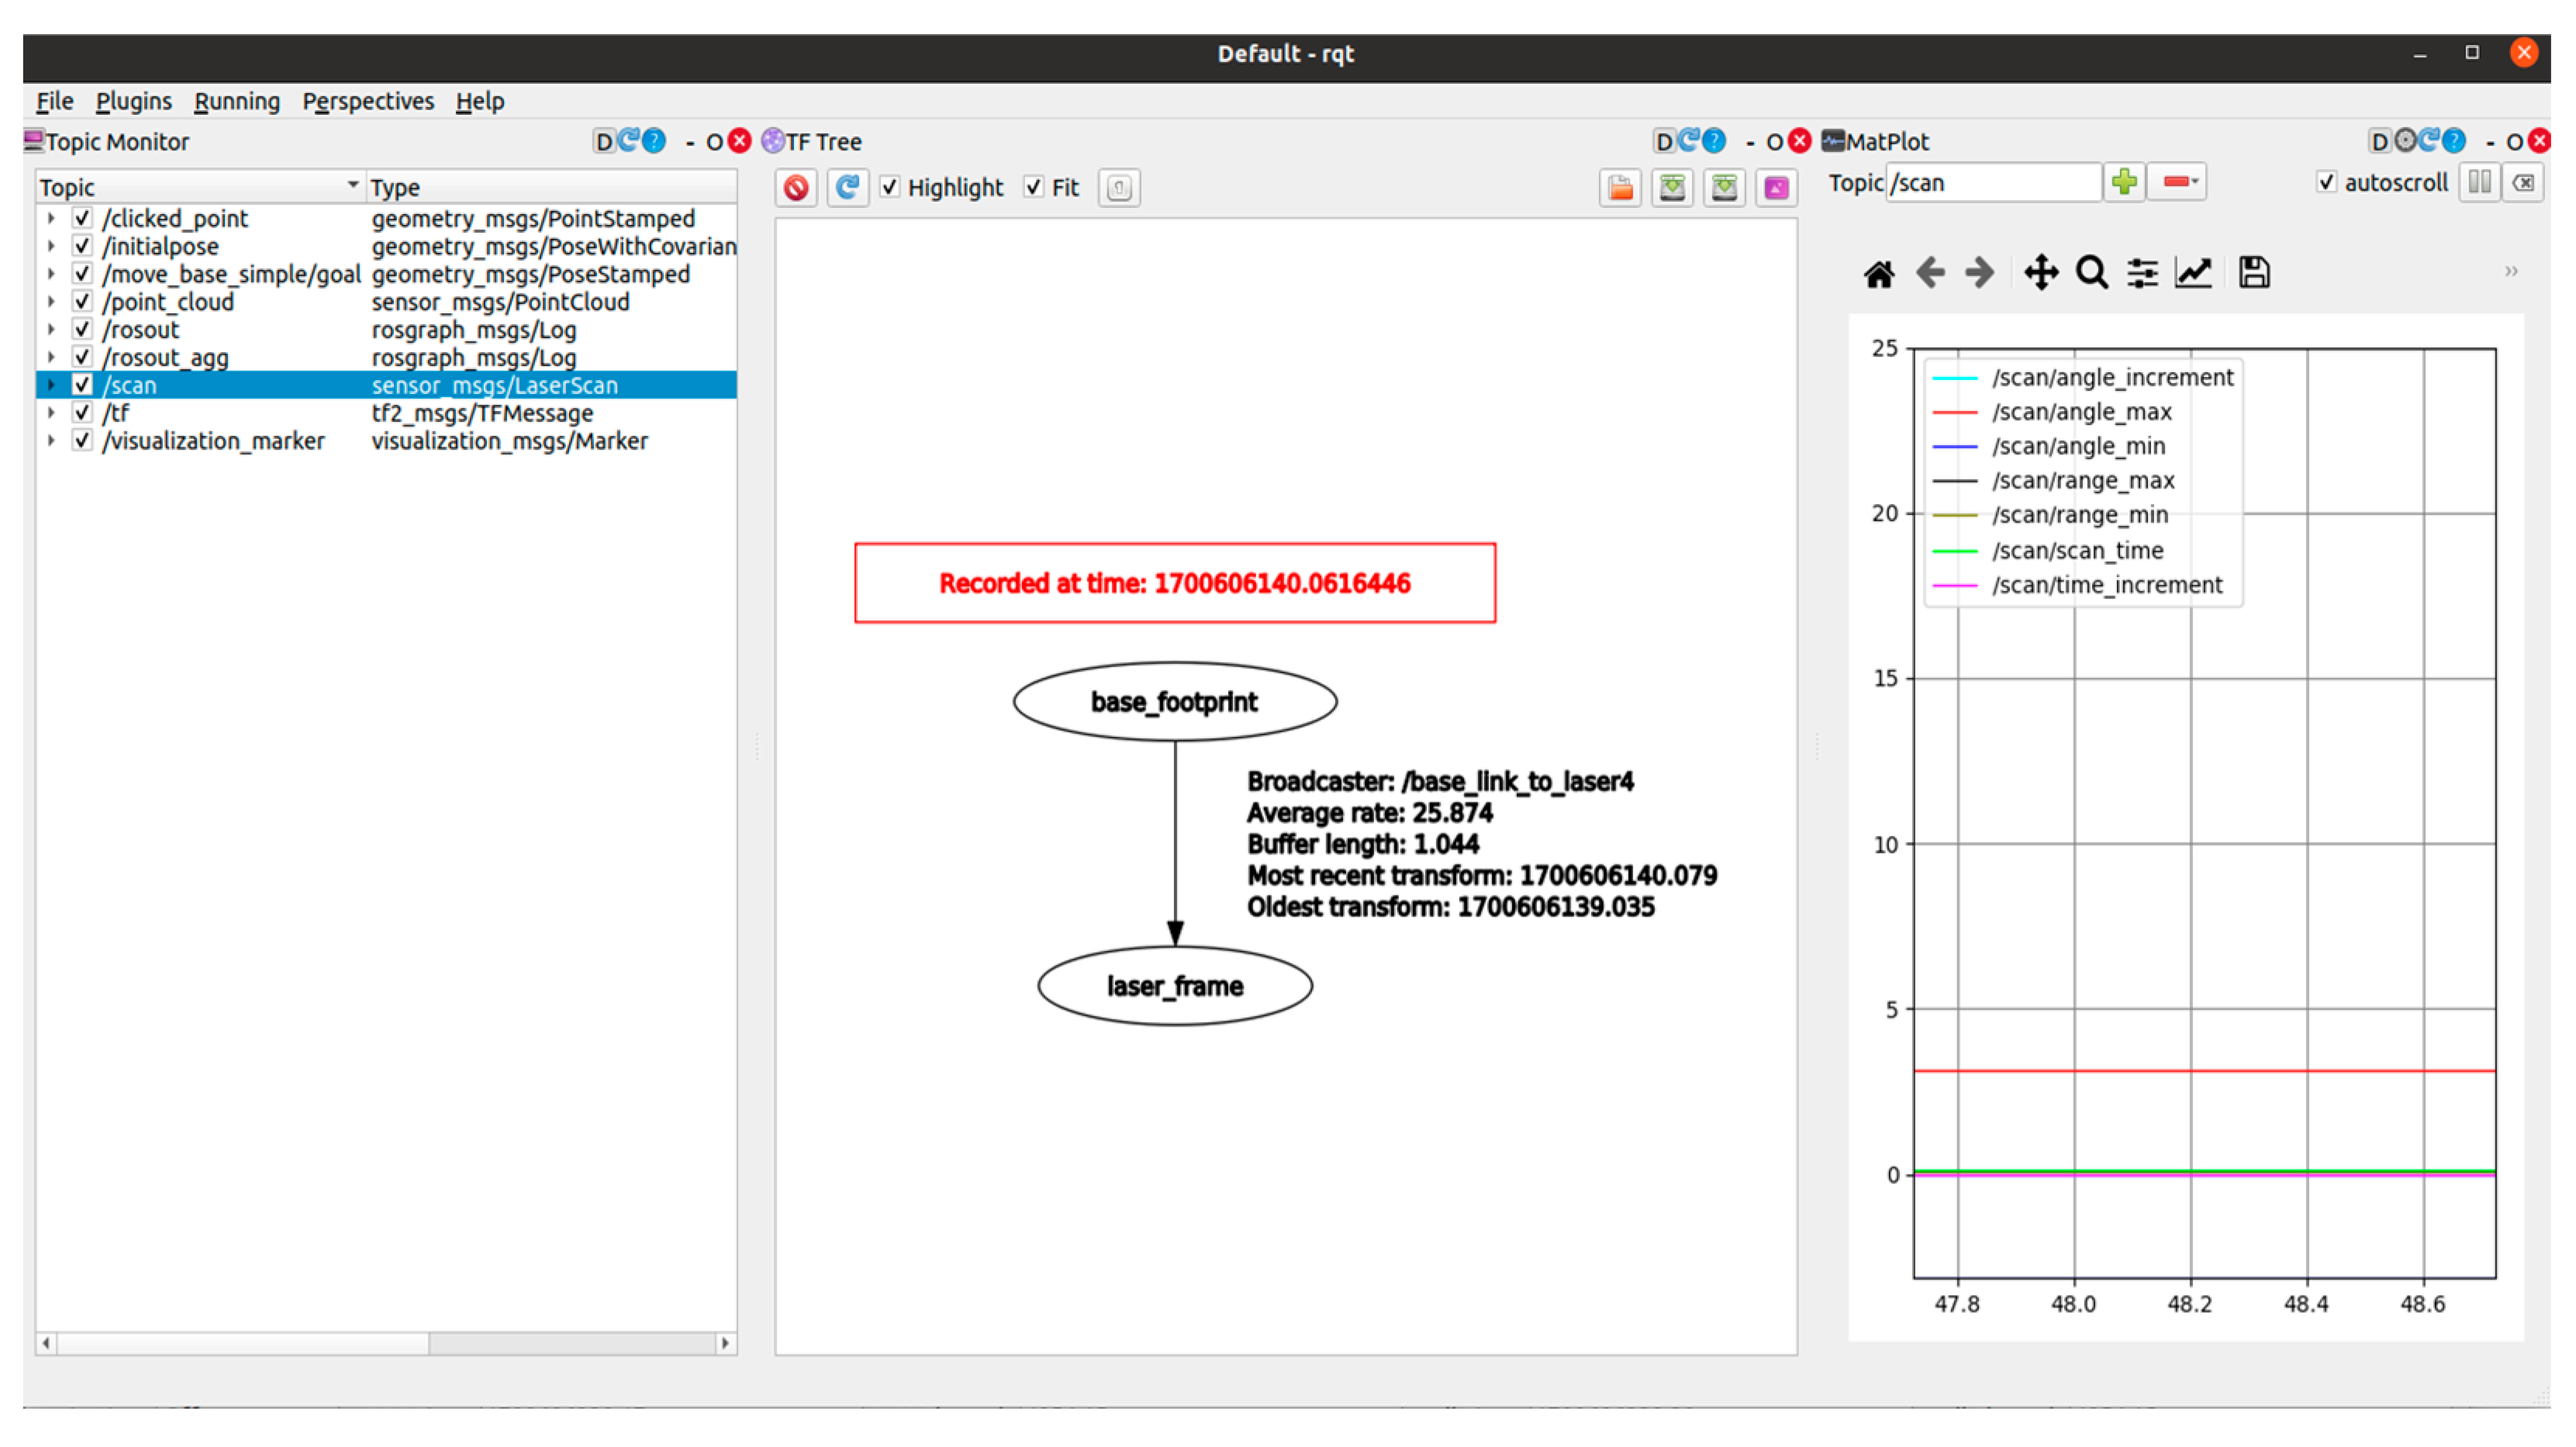Click the matplotlib Home reset view icon
2576x1447 pixels.
[x=1878, y=273]
